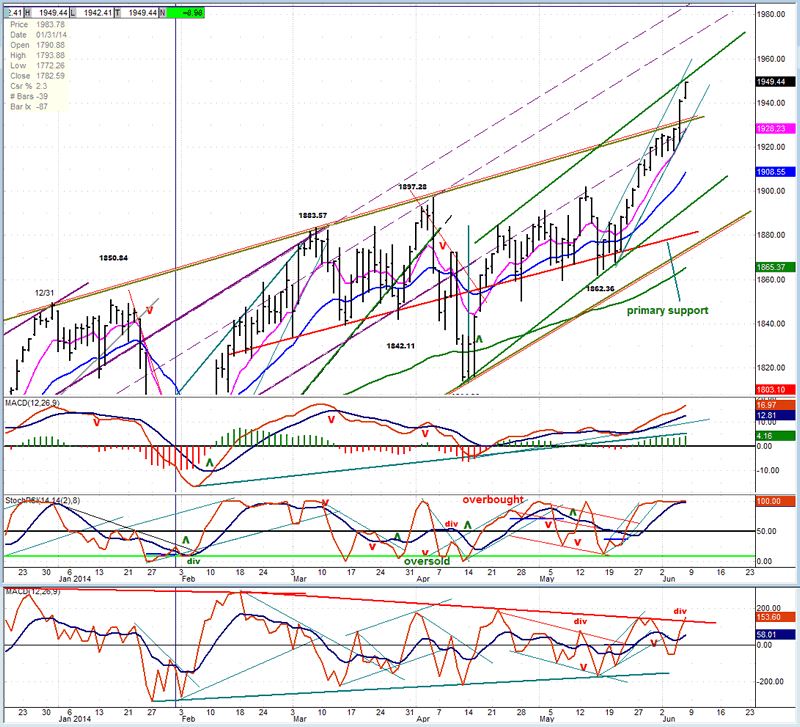Screen dimensions: 800x727
Task: Click the red overbought label
Action: coord(493,499)
